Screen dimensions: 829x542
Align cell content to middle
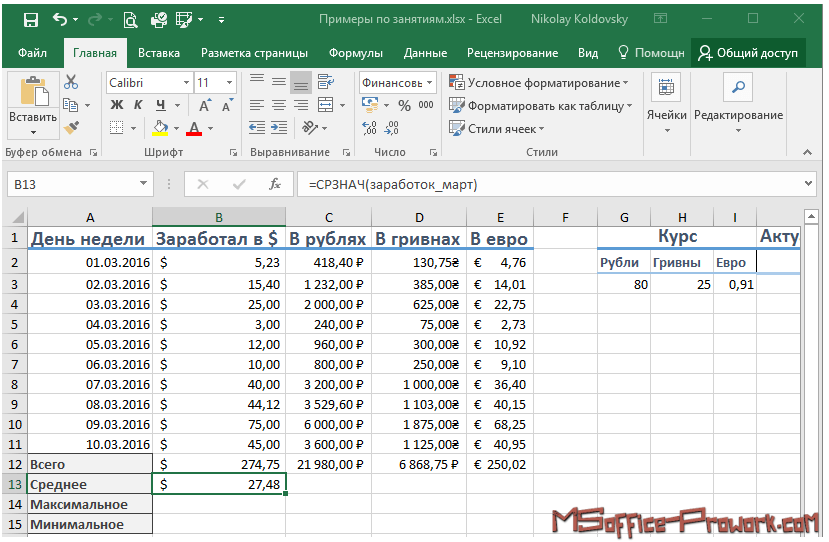(279, 81)
